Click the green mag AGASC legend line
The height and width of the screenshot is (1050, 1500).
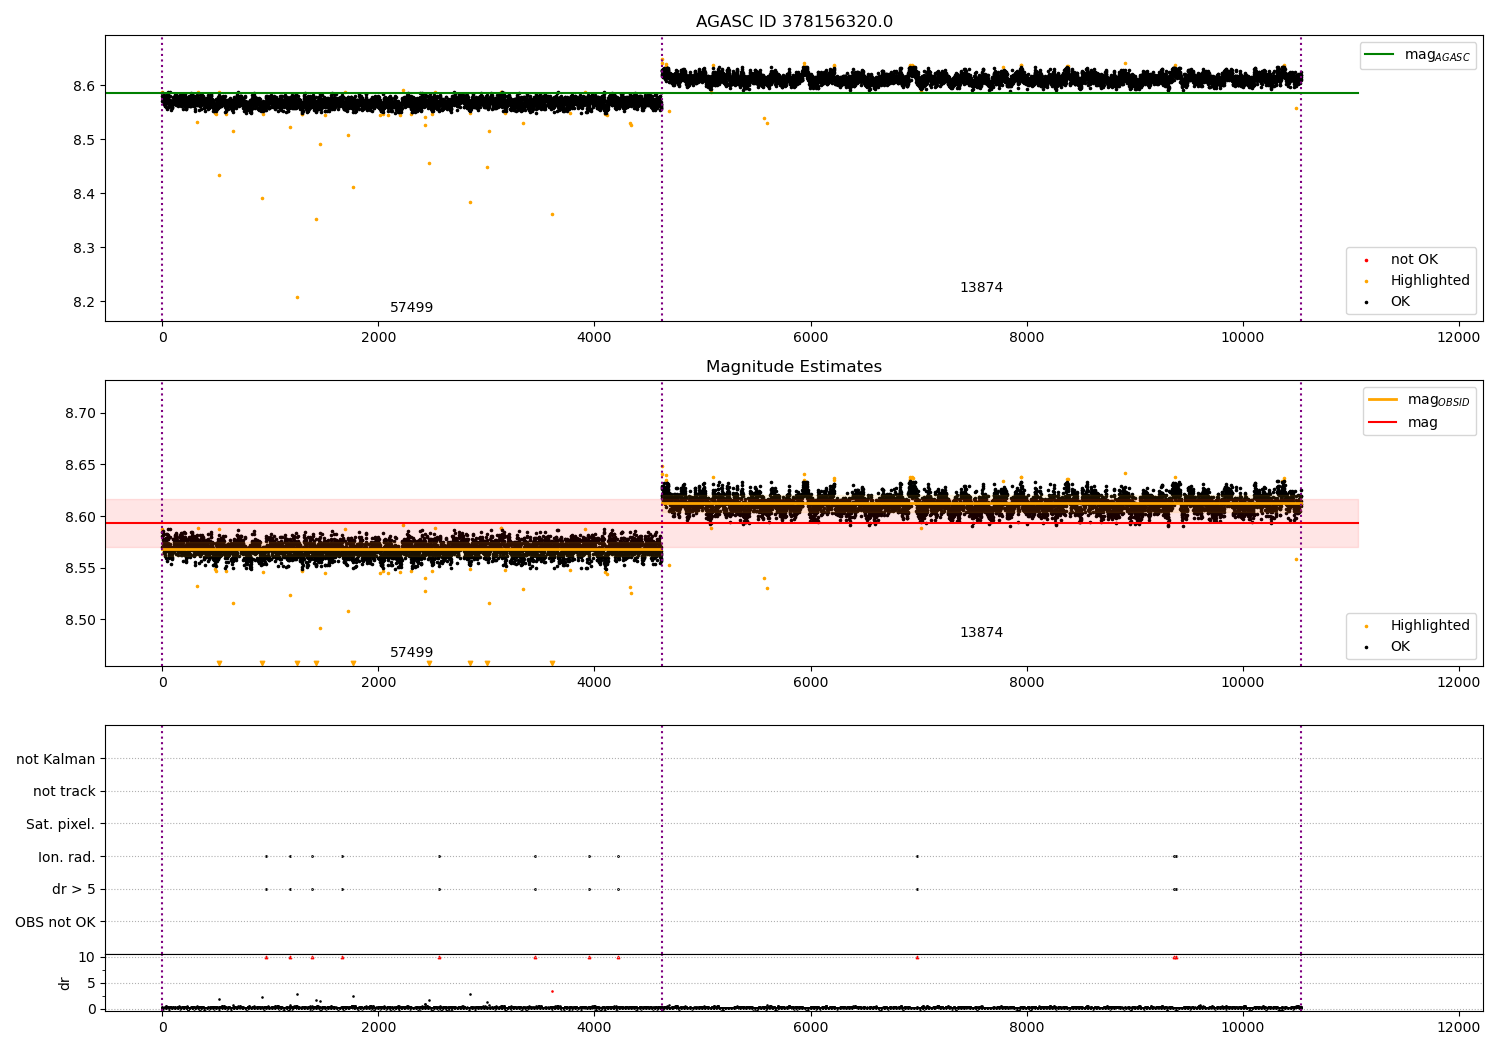(1381, 55)
